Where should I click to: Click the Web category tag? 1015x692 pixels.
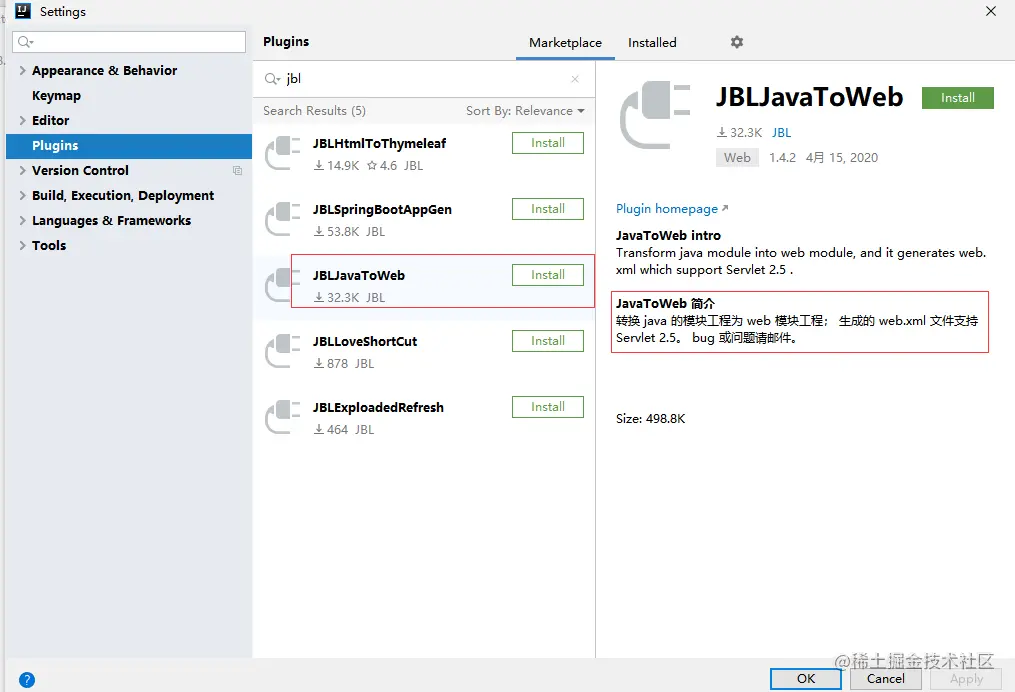[x=737, y=157]
